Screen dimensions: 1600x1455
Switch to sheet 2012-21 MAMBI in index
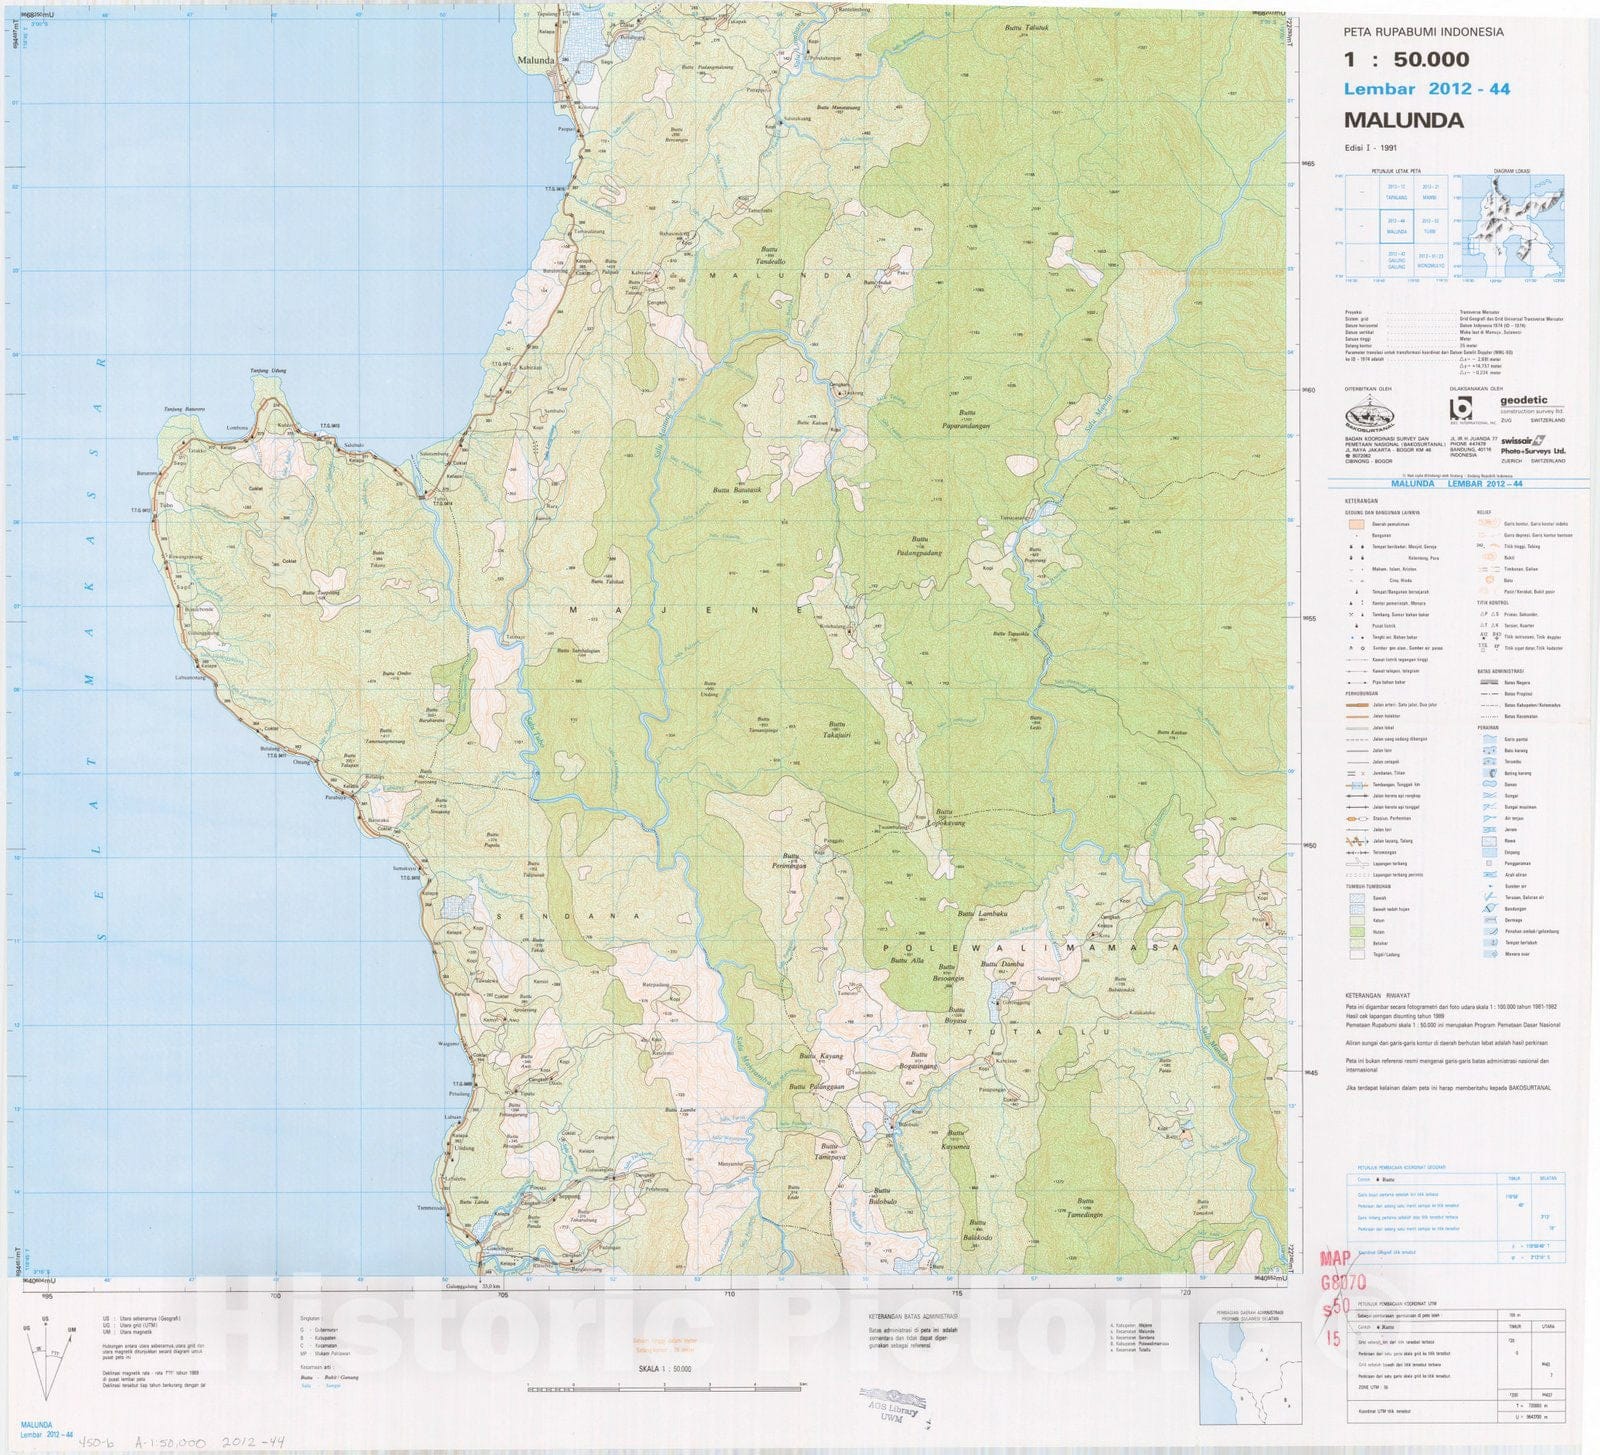(1429, 191)
